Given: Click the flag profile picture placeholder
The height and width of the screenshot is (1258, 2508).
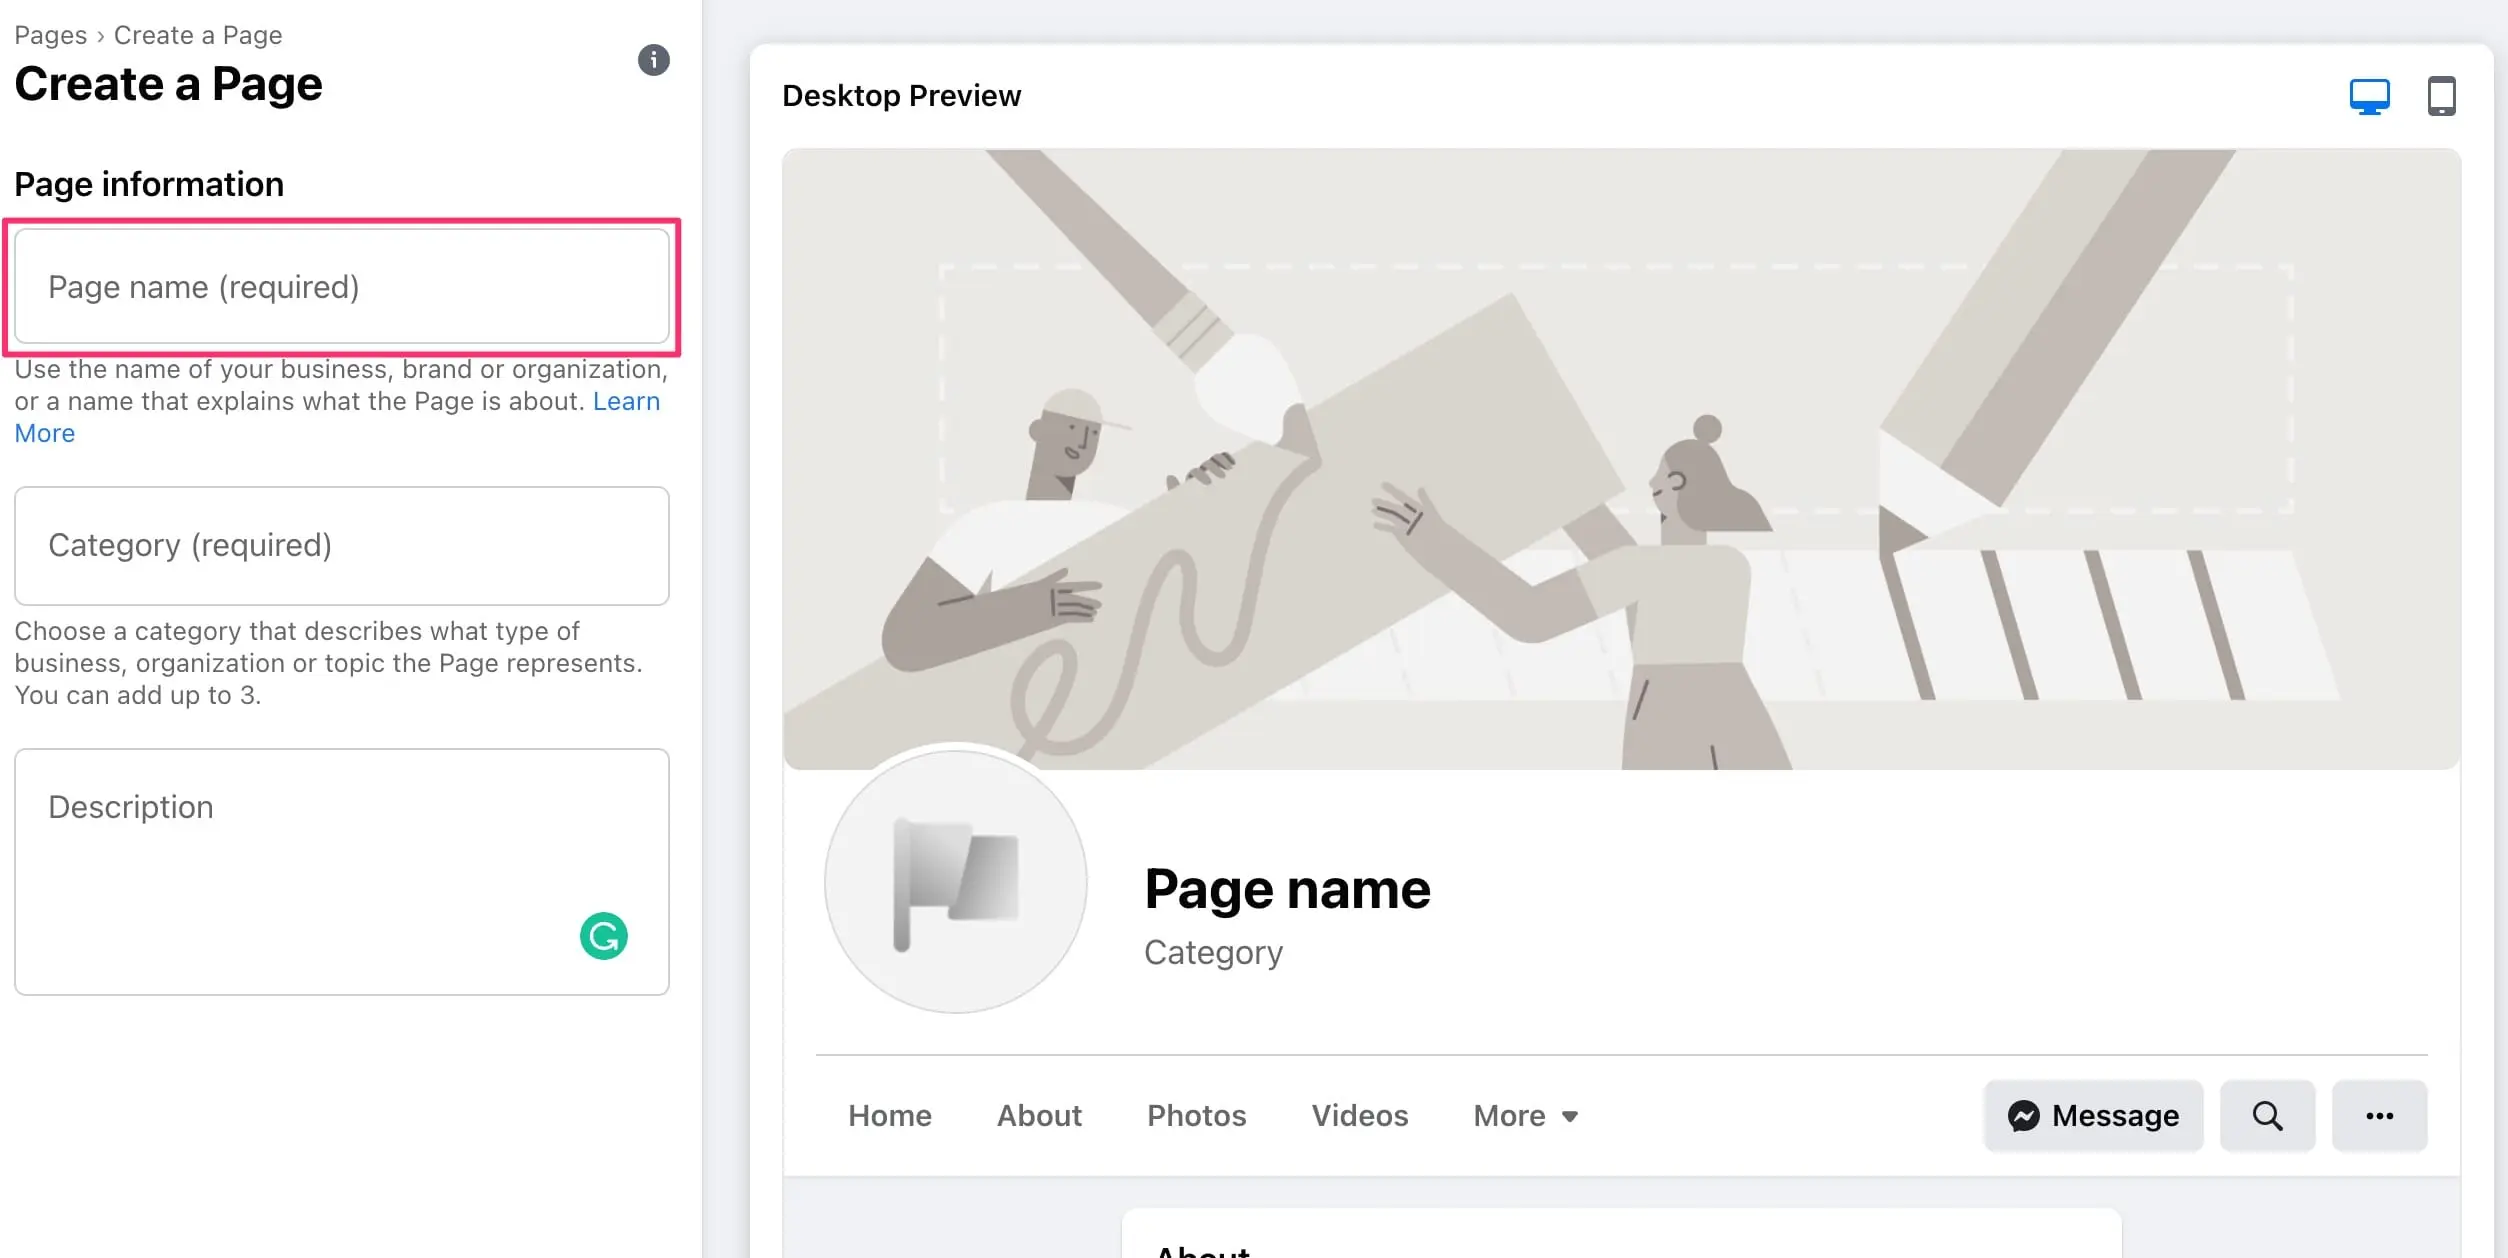Looking at the screenshot, I should (x=955, y=882).
